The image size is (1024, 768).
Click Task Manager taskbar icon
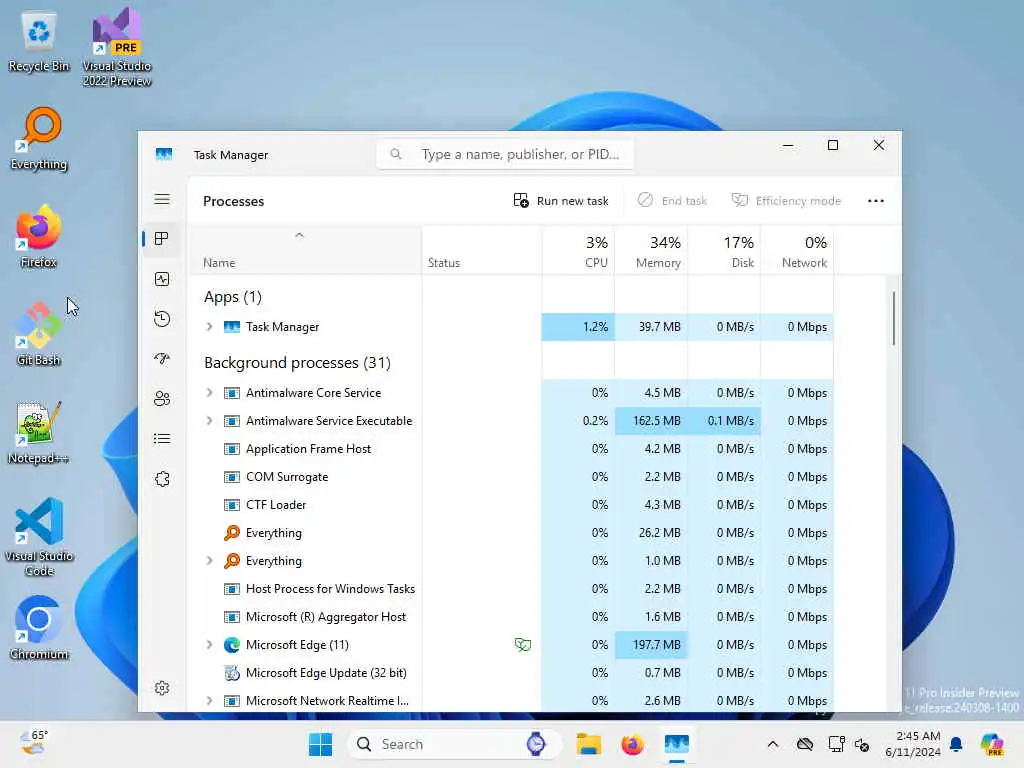677,744
